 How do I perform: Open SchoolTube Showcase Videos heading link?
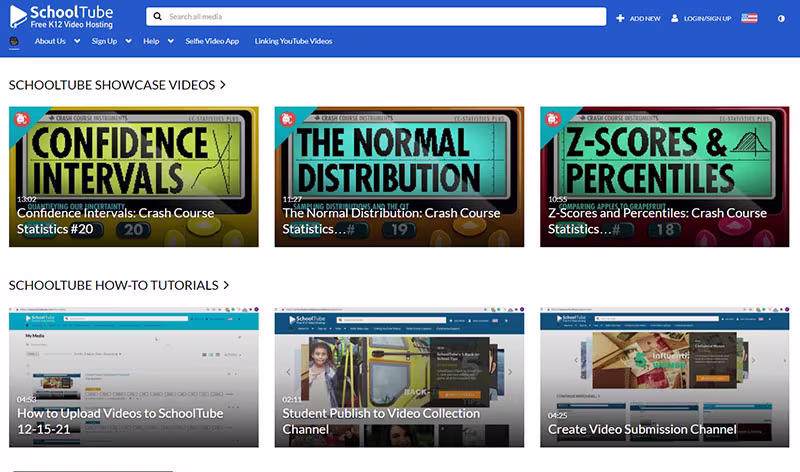112,85
